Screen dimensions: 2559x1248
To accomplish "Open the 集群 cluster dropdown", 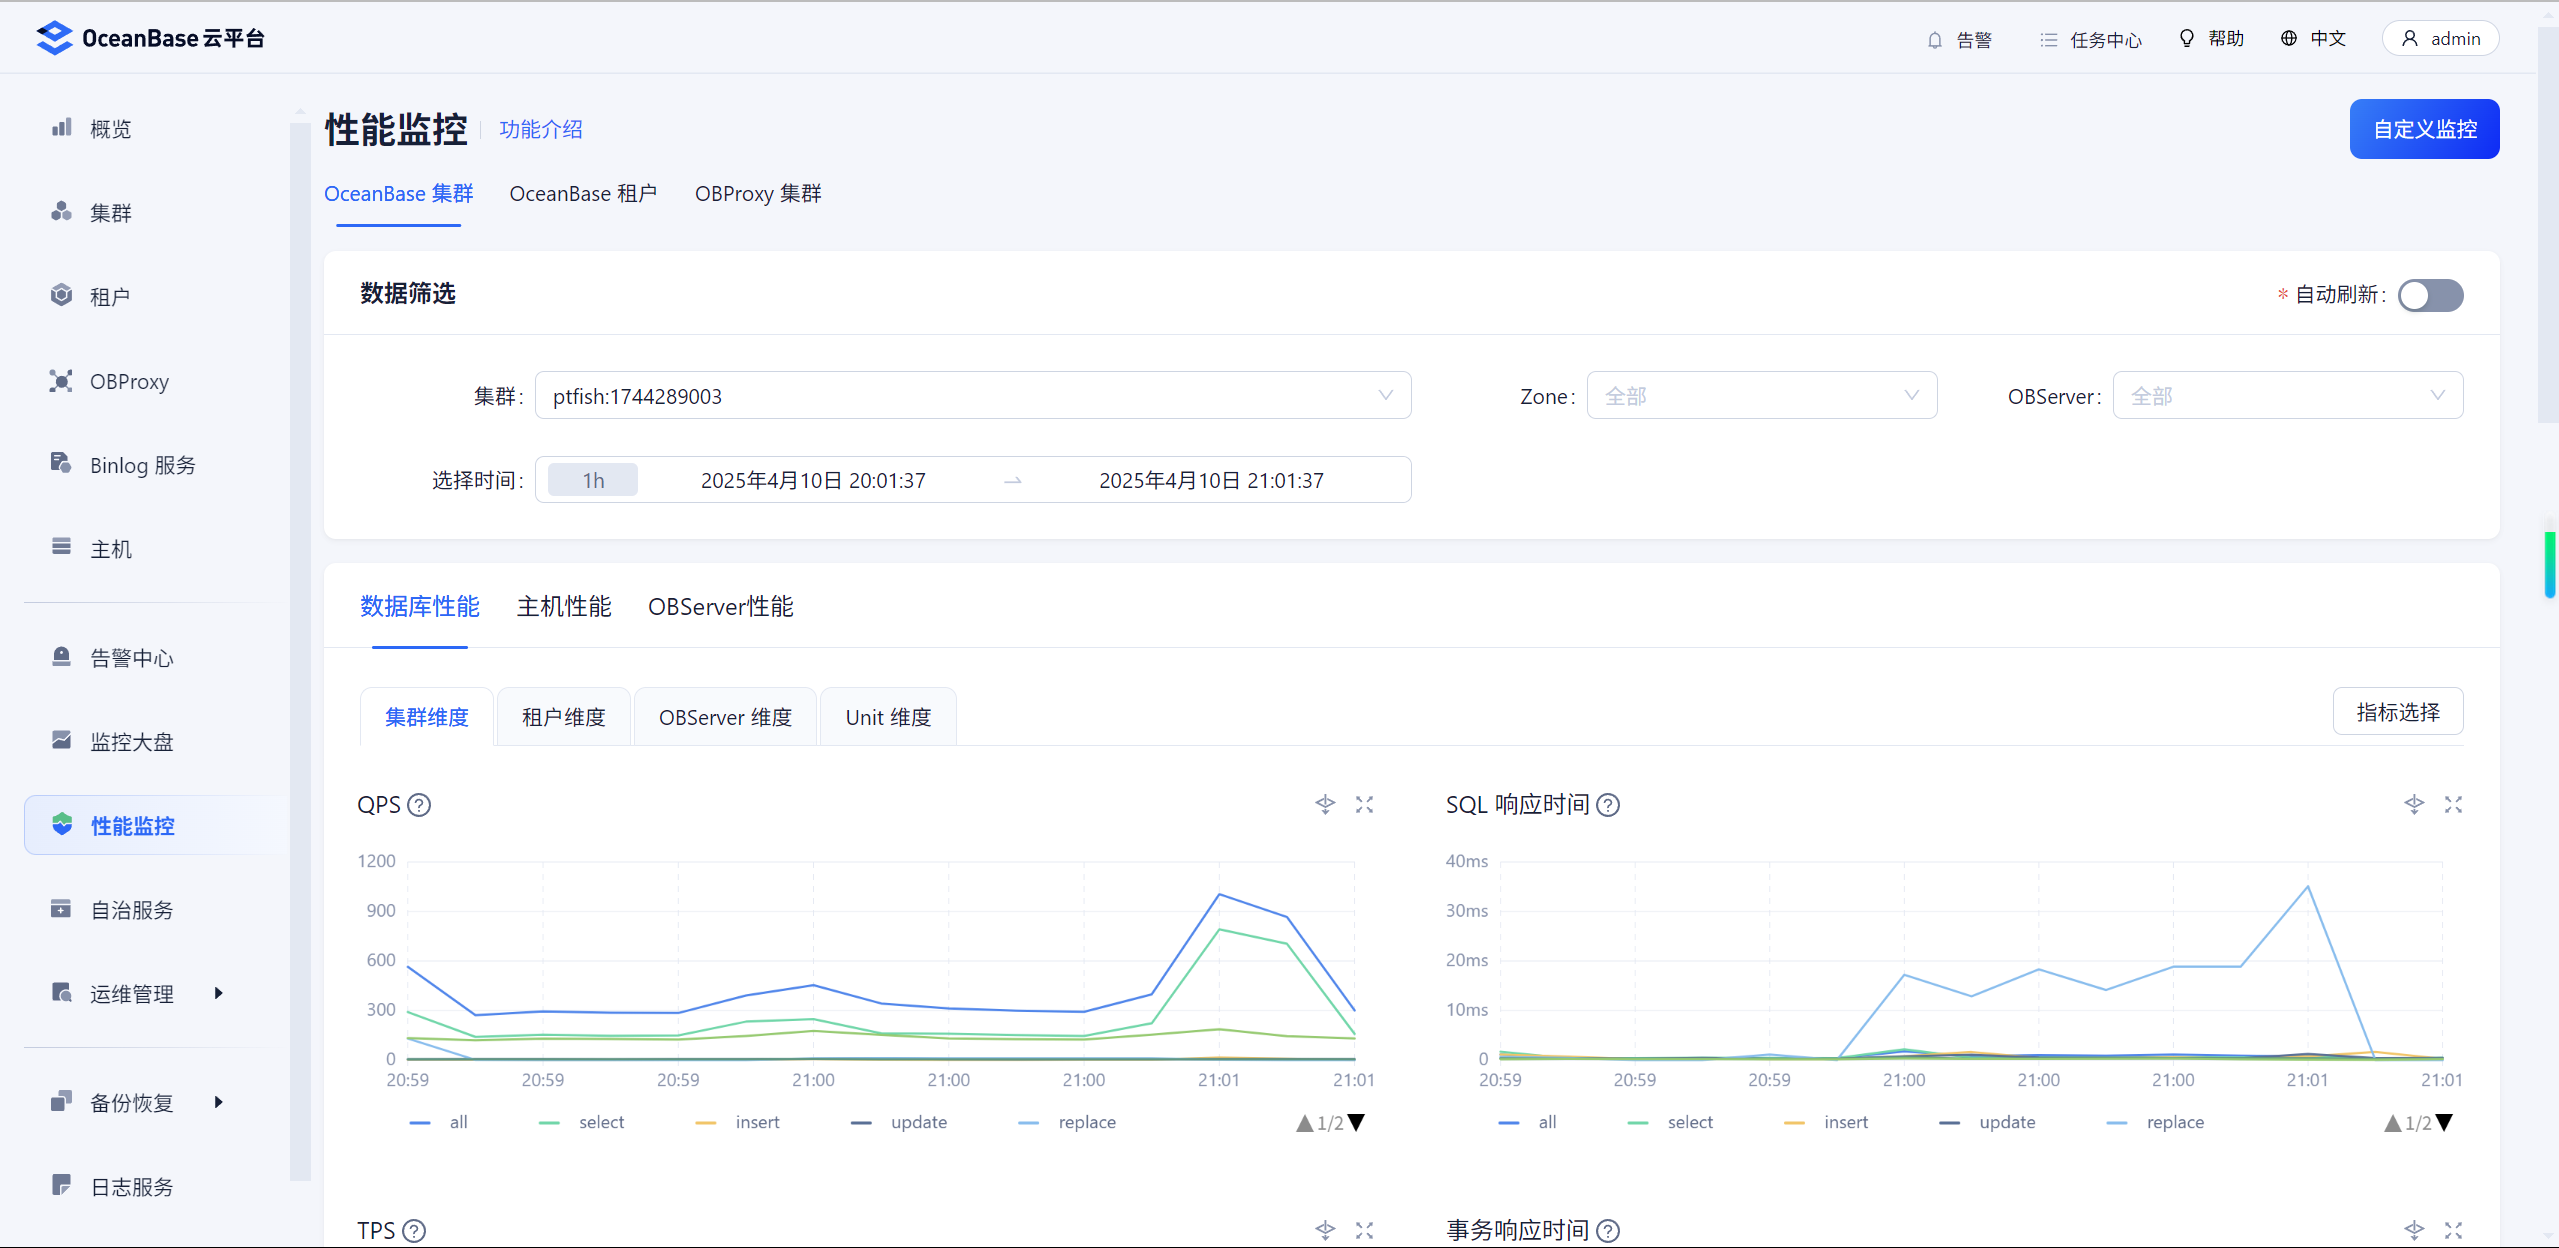I will [x=972, y=396].
